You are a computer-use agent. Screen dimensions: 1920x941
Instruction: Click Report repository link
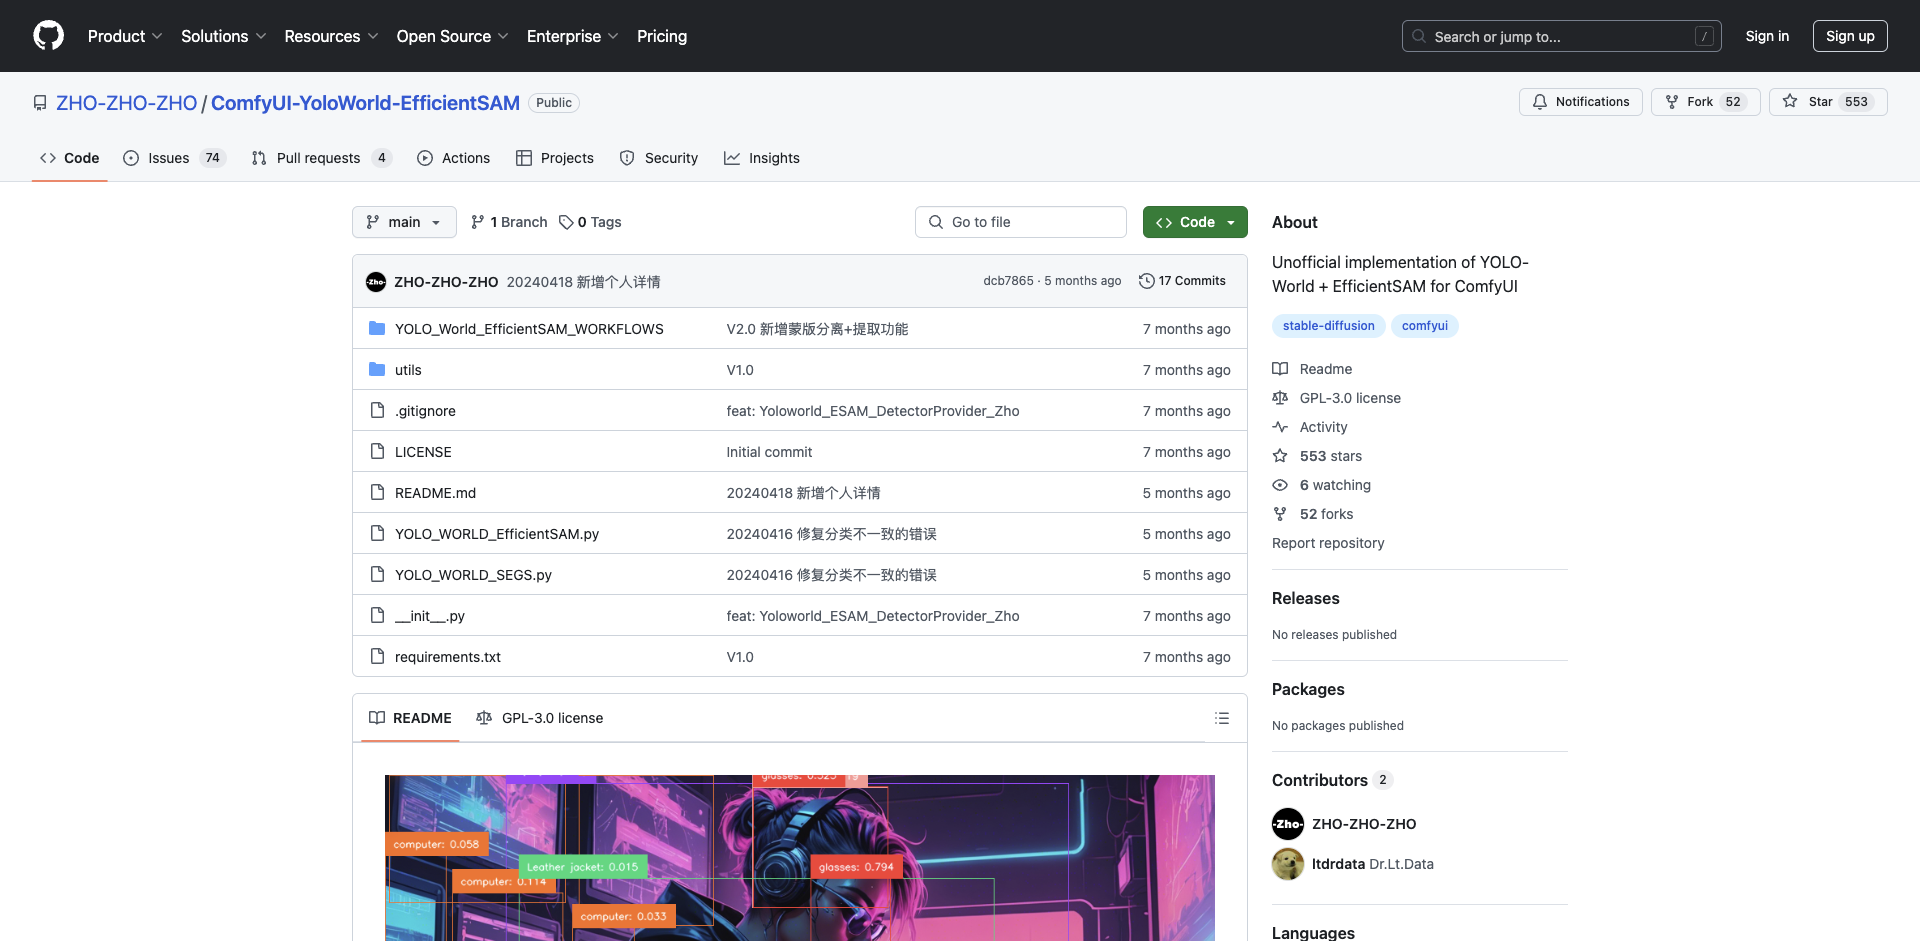[1328, 543]
